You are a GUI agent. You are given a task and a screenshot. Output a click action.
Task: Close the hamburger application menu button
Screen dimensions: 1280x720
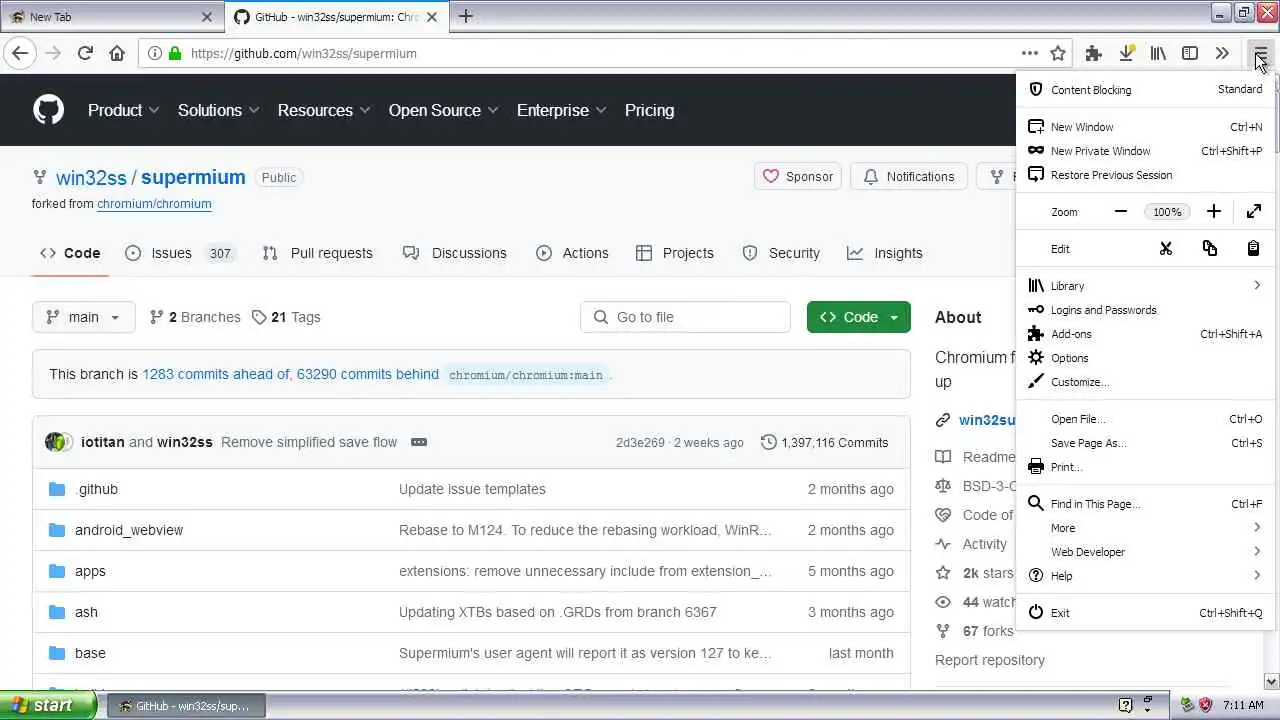(x=1260, y=53)
